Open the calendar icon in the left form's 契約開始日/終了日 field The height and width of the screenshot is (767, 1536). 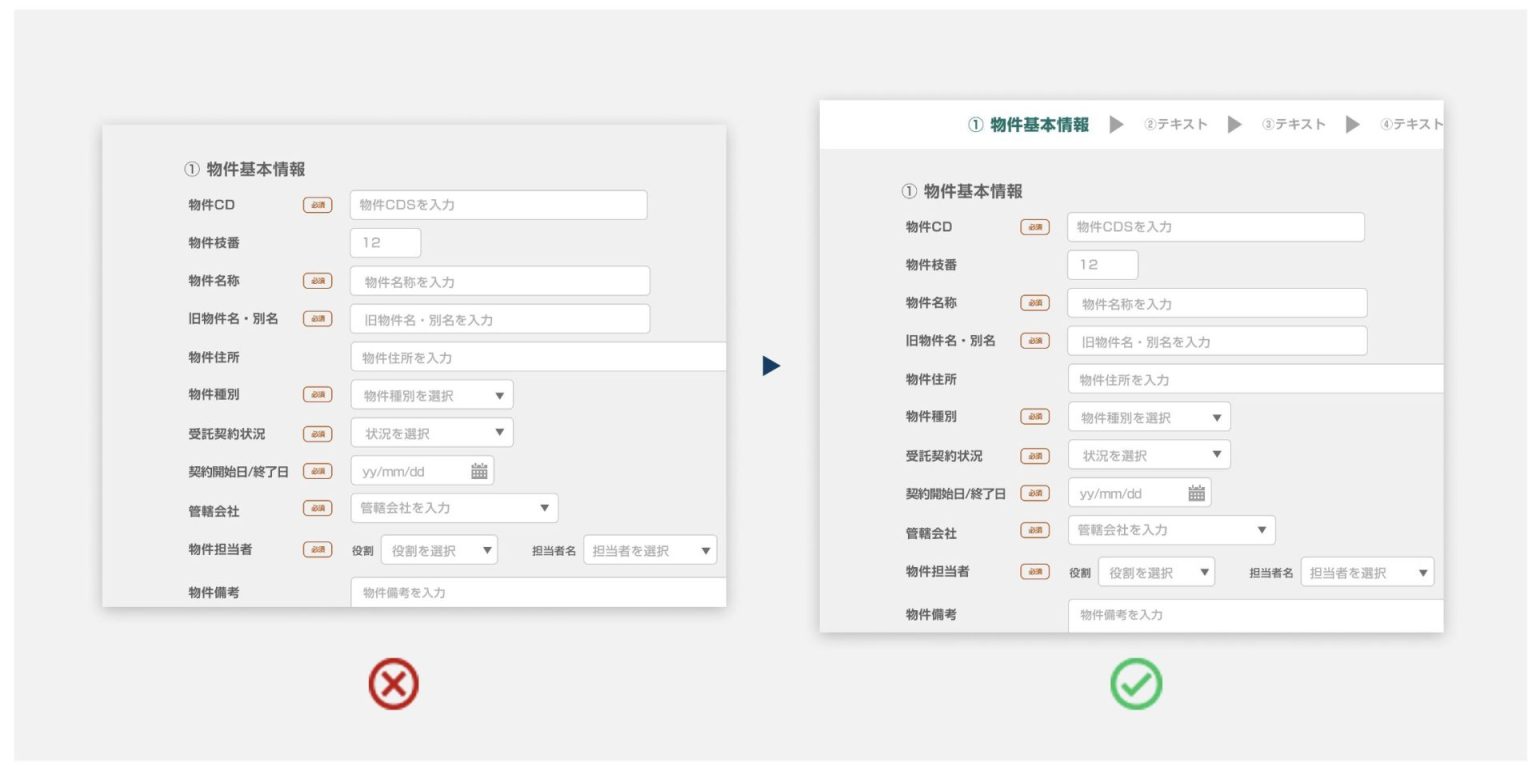click(478, 470)
